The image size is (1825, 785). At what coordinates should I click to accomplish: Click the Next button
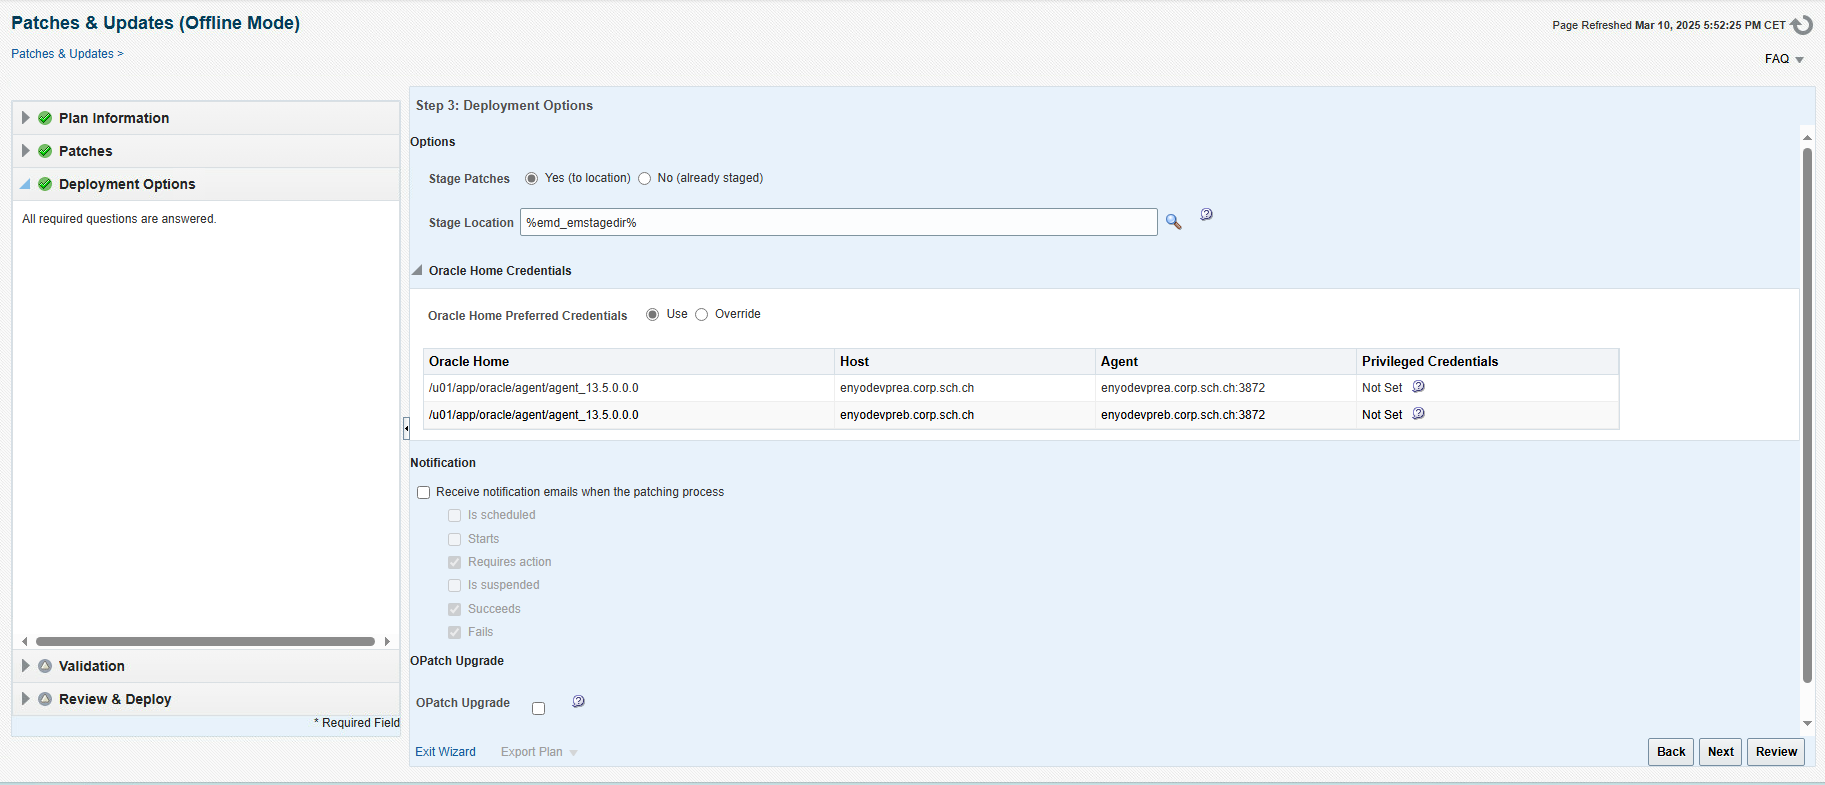[1720, 752]
